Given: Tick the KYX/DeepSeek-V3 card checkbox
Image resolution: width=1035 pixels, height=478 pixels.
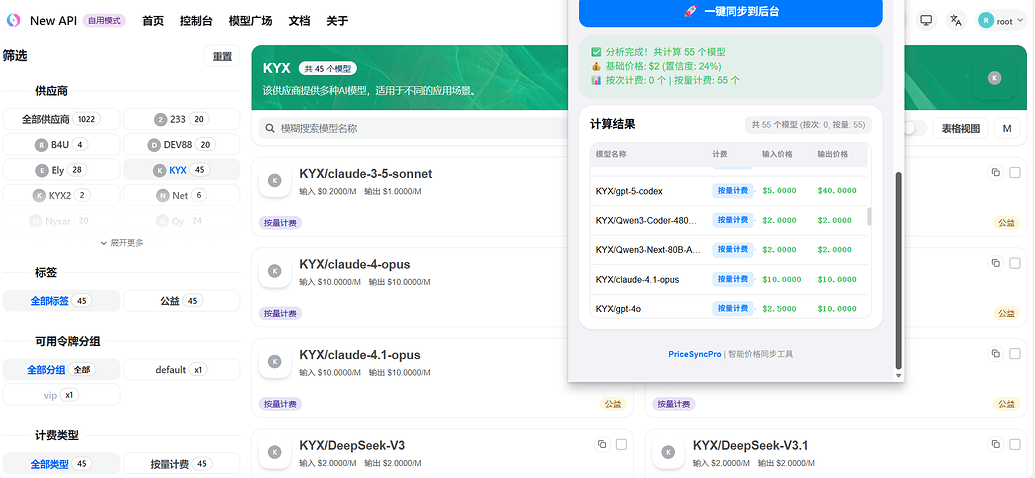Looking at the screenshot, I should (621, 444).
